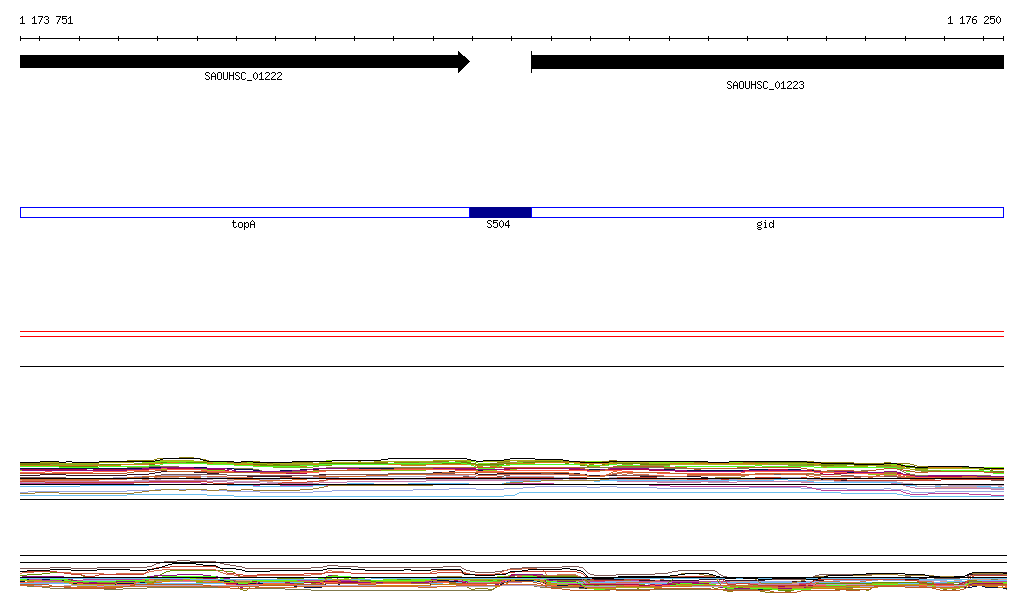Click the white topA segment box

[244, 212]
